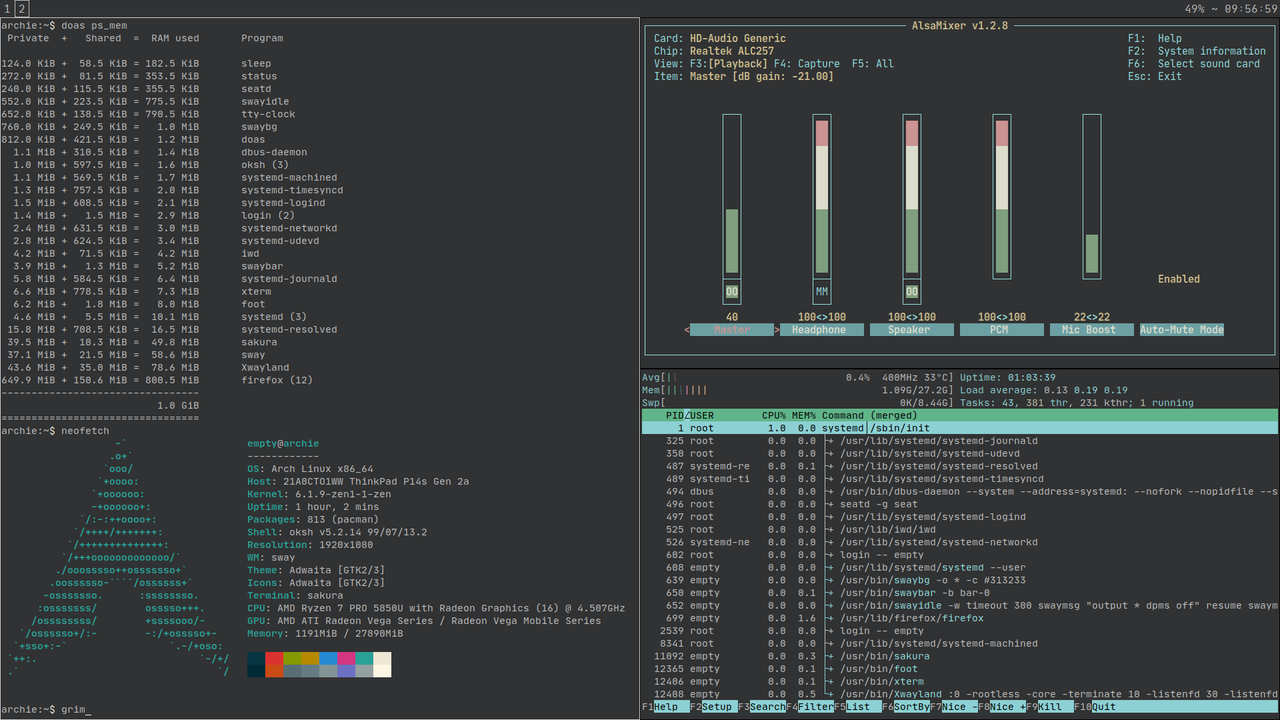Toggle the Headphone MM mute indicator

tap(822, 292)
